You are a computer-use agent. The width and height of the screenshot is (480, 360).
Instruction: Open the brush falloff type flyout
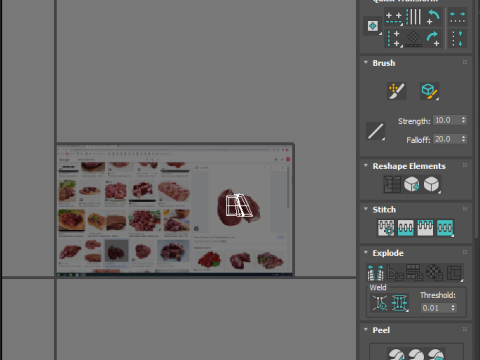375,131
